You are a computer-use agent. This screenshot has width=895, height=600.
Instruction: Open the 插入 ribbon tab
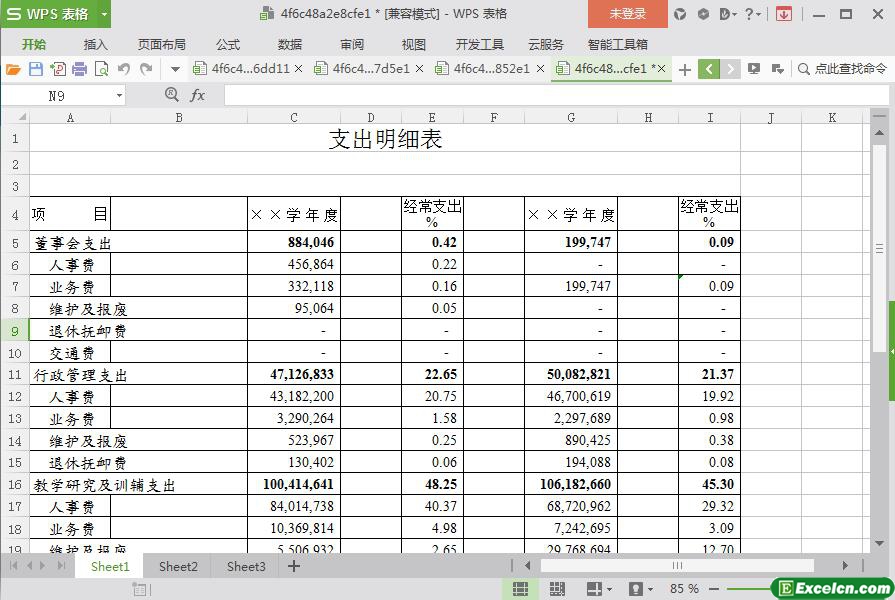pyautogui.click(x=96, y=44)
